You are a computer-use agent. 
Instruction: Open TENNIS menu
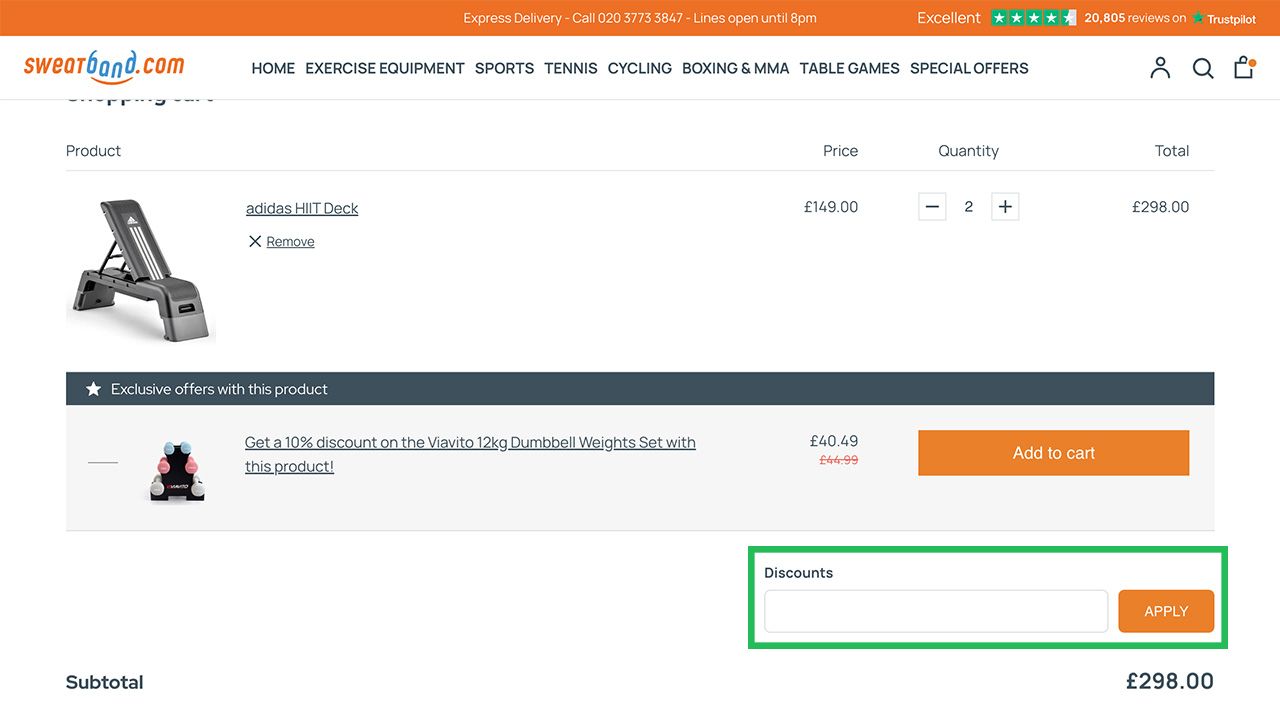coord(571,68)
